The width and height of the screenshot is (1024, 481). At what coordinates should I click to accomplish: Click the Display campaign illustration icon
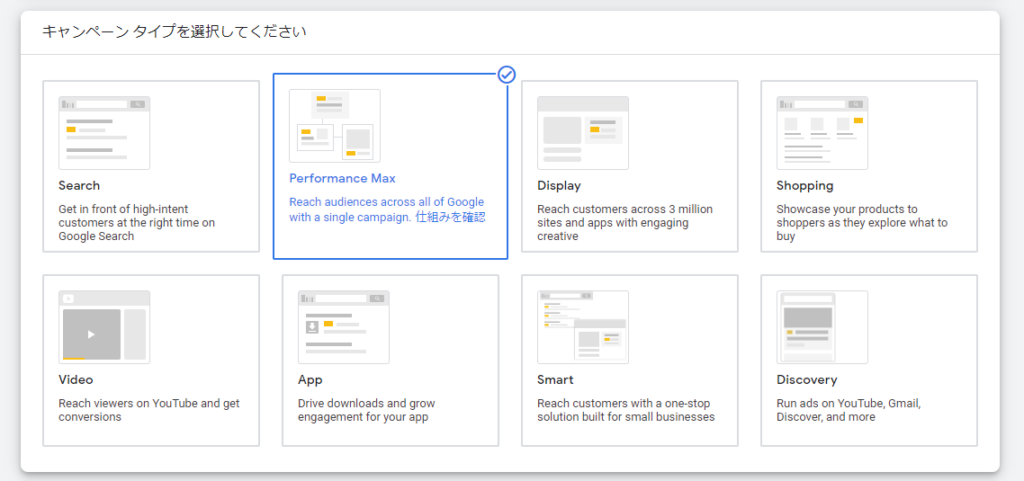583,133
